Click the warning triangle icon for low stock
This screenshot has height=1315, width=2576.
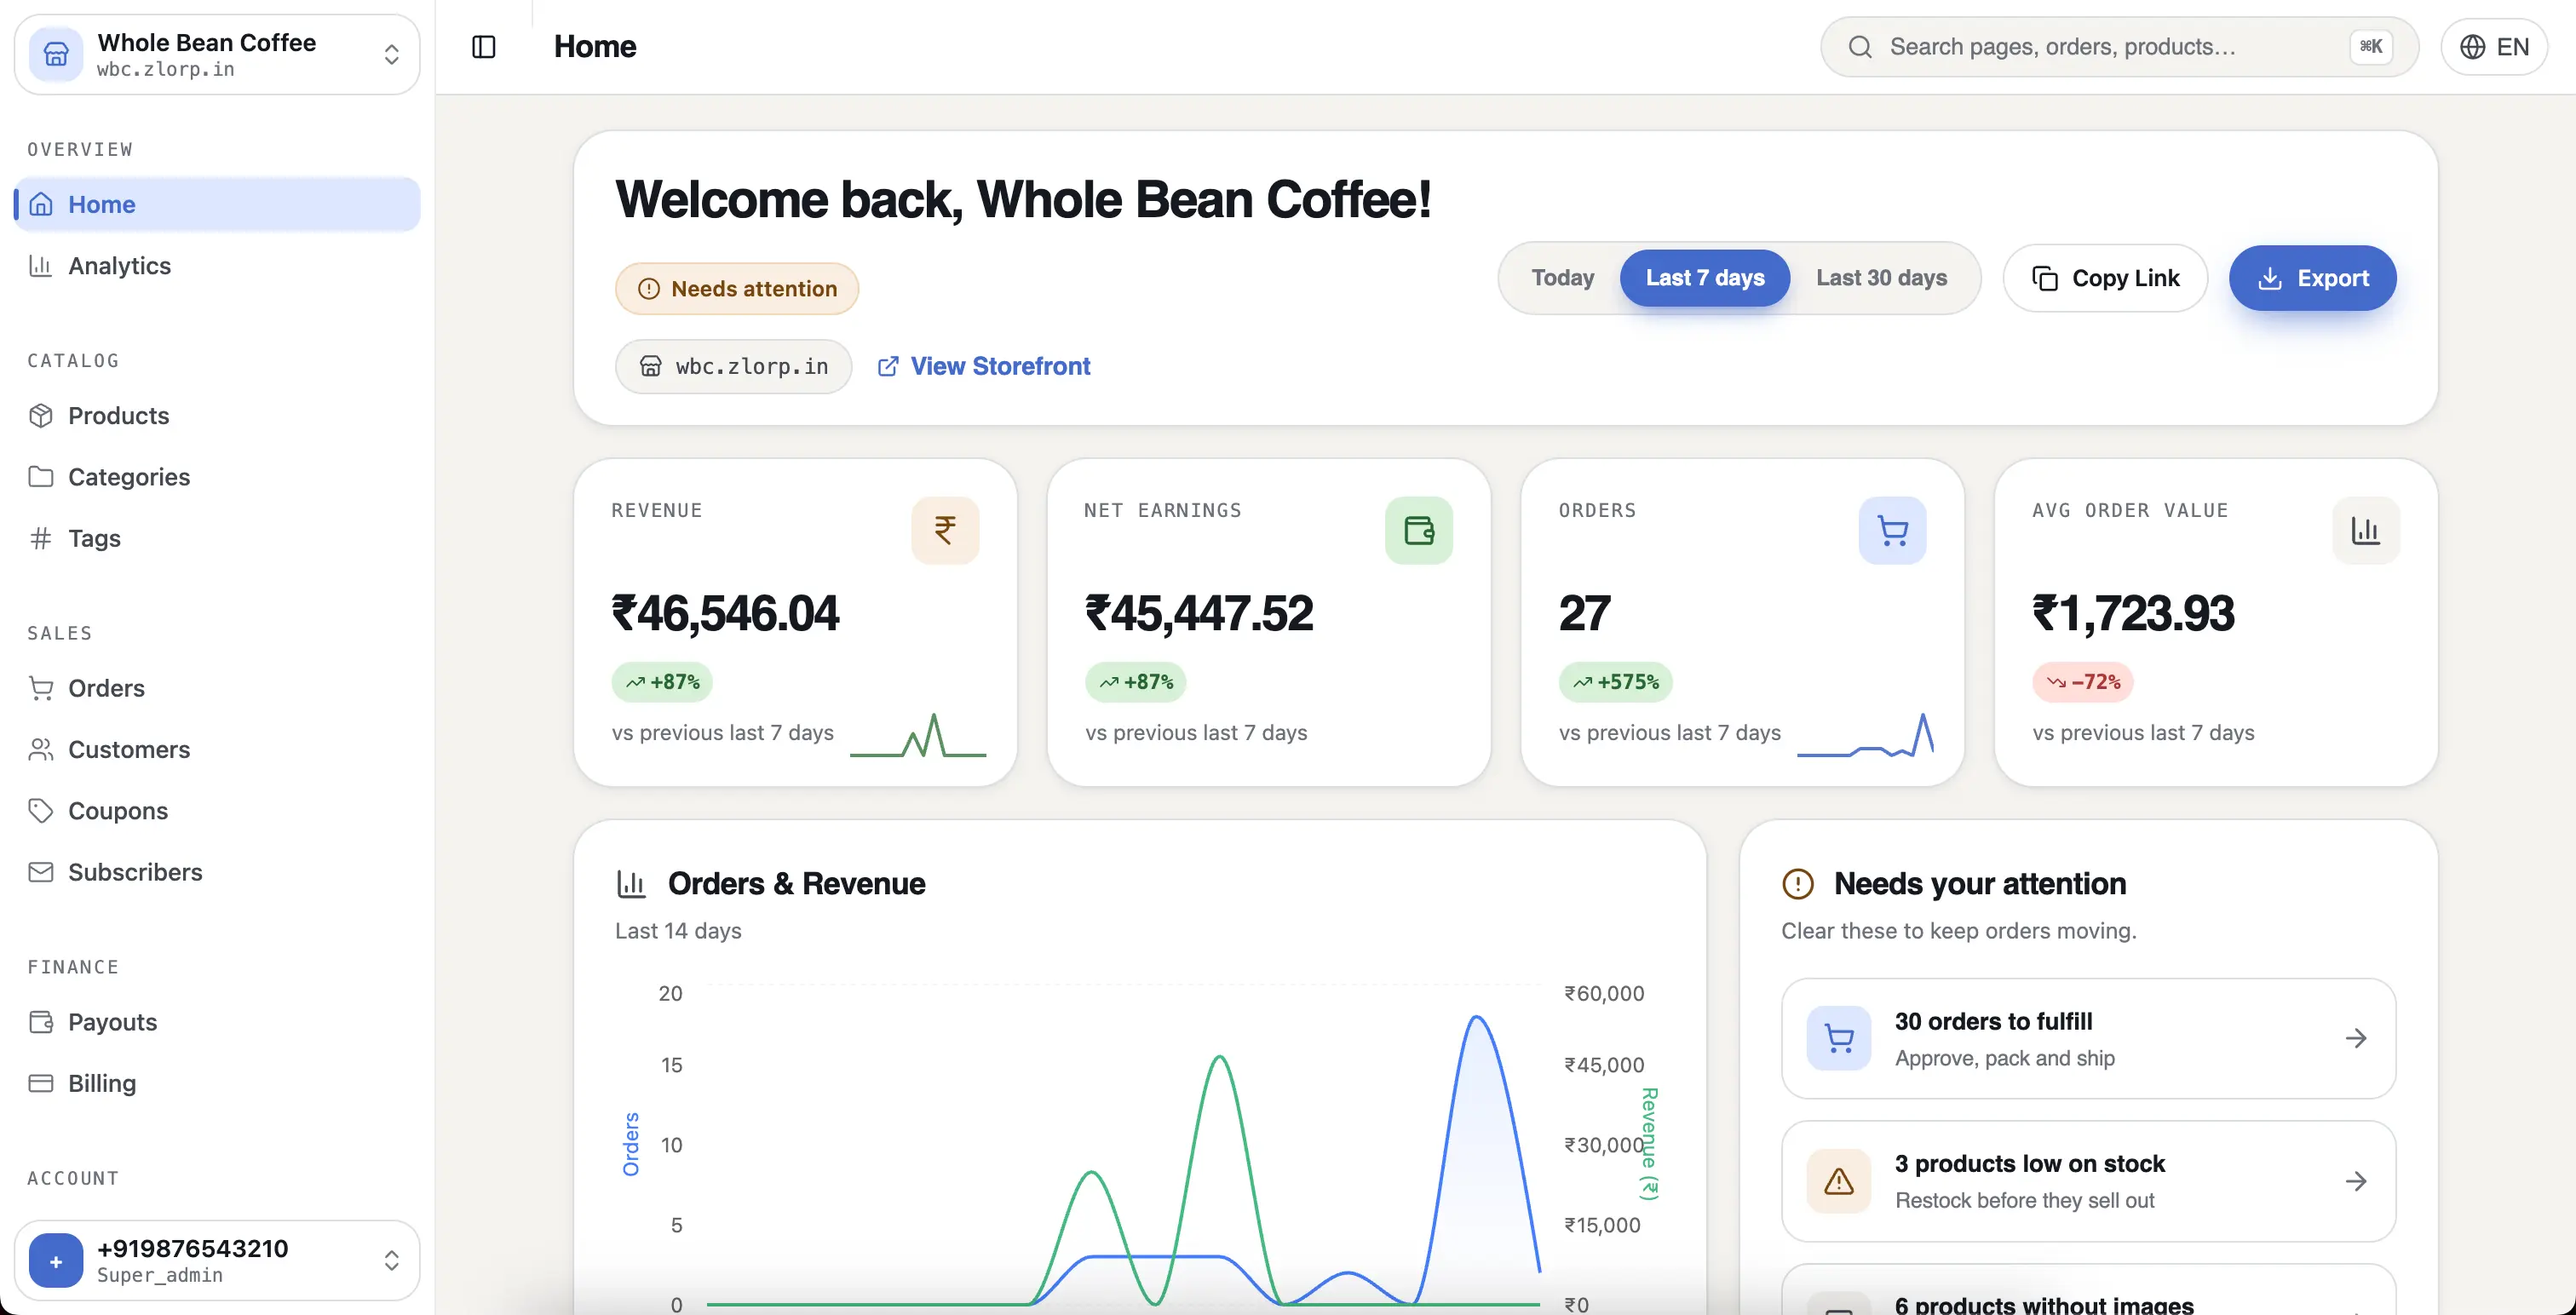(x=1838, y=1181)
